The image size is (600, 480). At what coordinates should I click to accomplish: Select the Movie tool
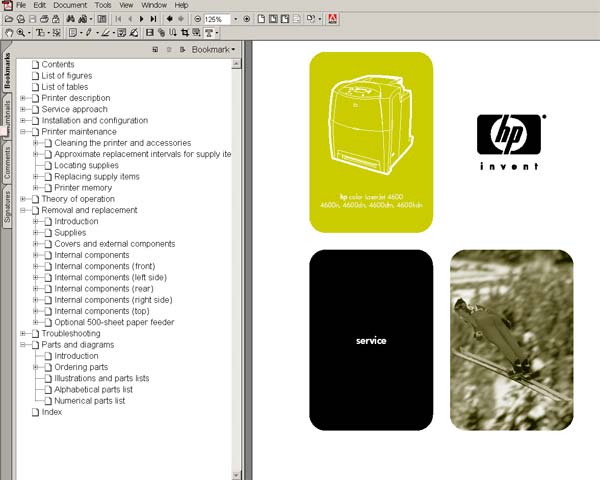tap(150, 33)
